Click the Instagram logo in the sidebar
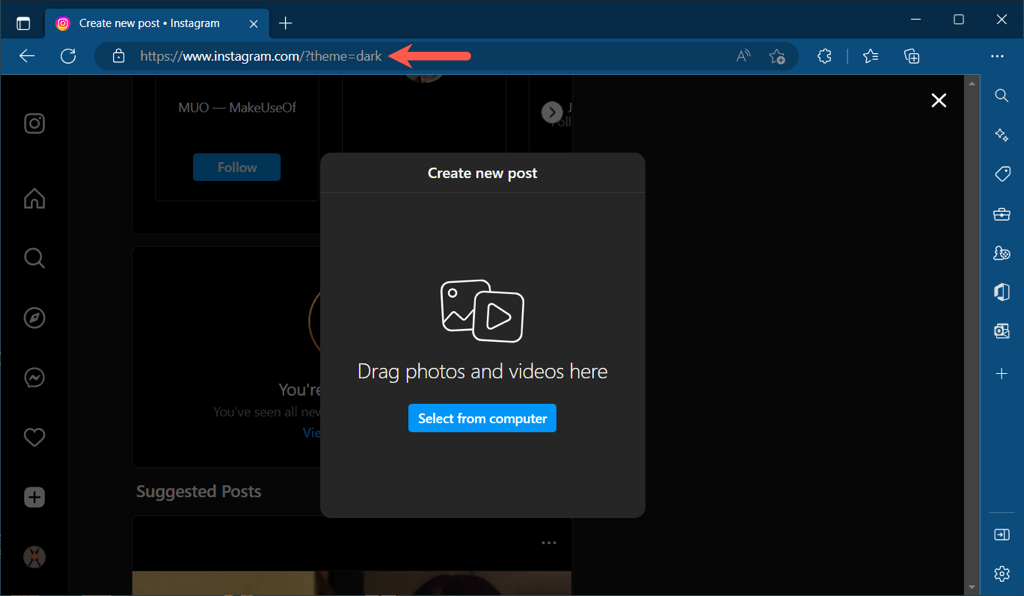The width and height of the screenshot is (1024, 596). coord(34,124)
